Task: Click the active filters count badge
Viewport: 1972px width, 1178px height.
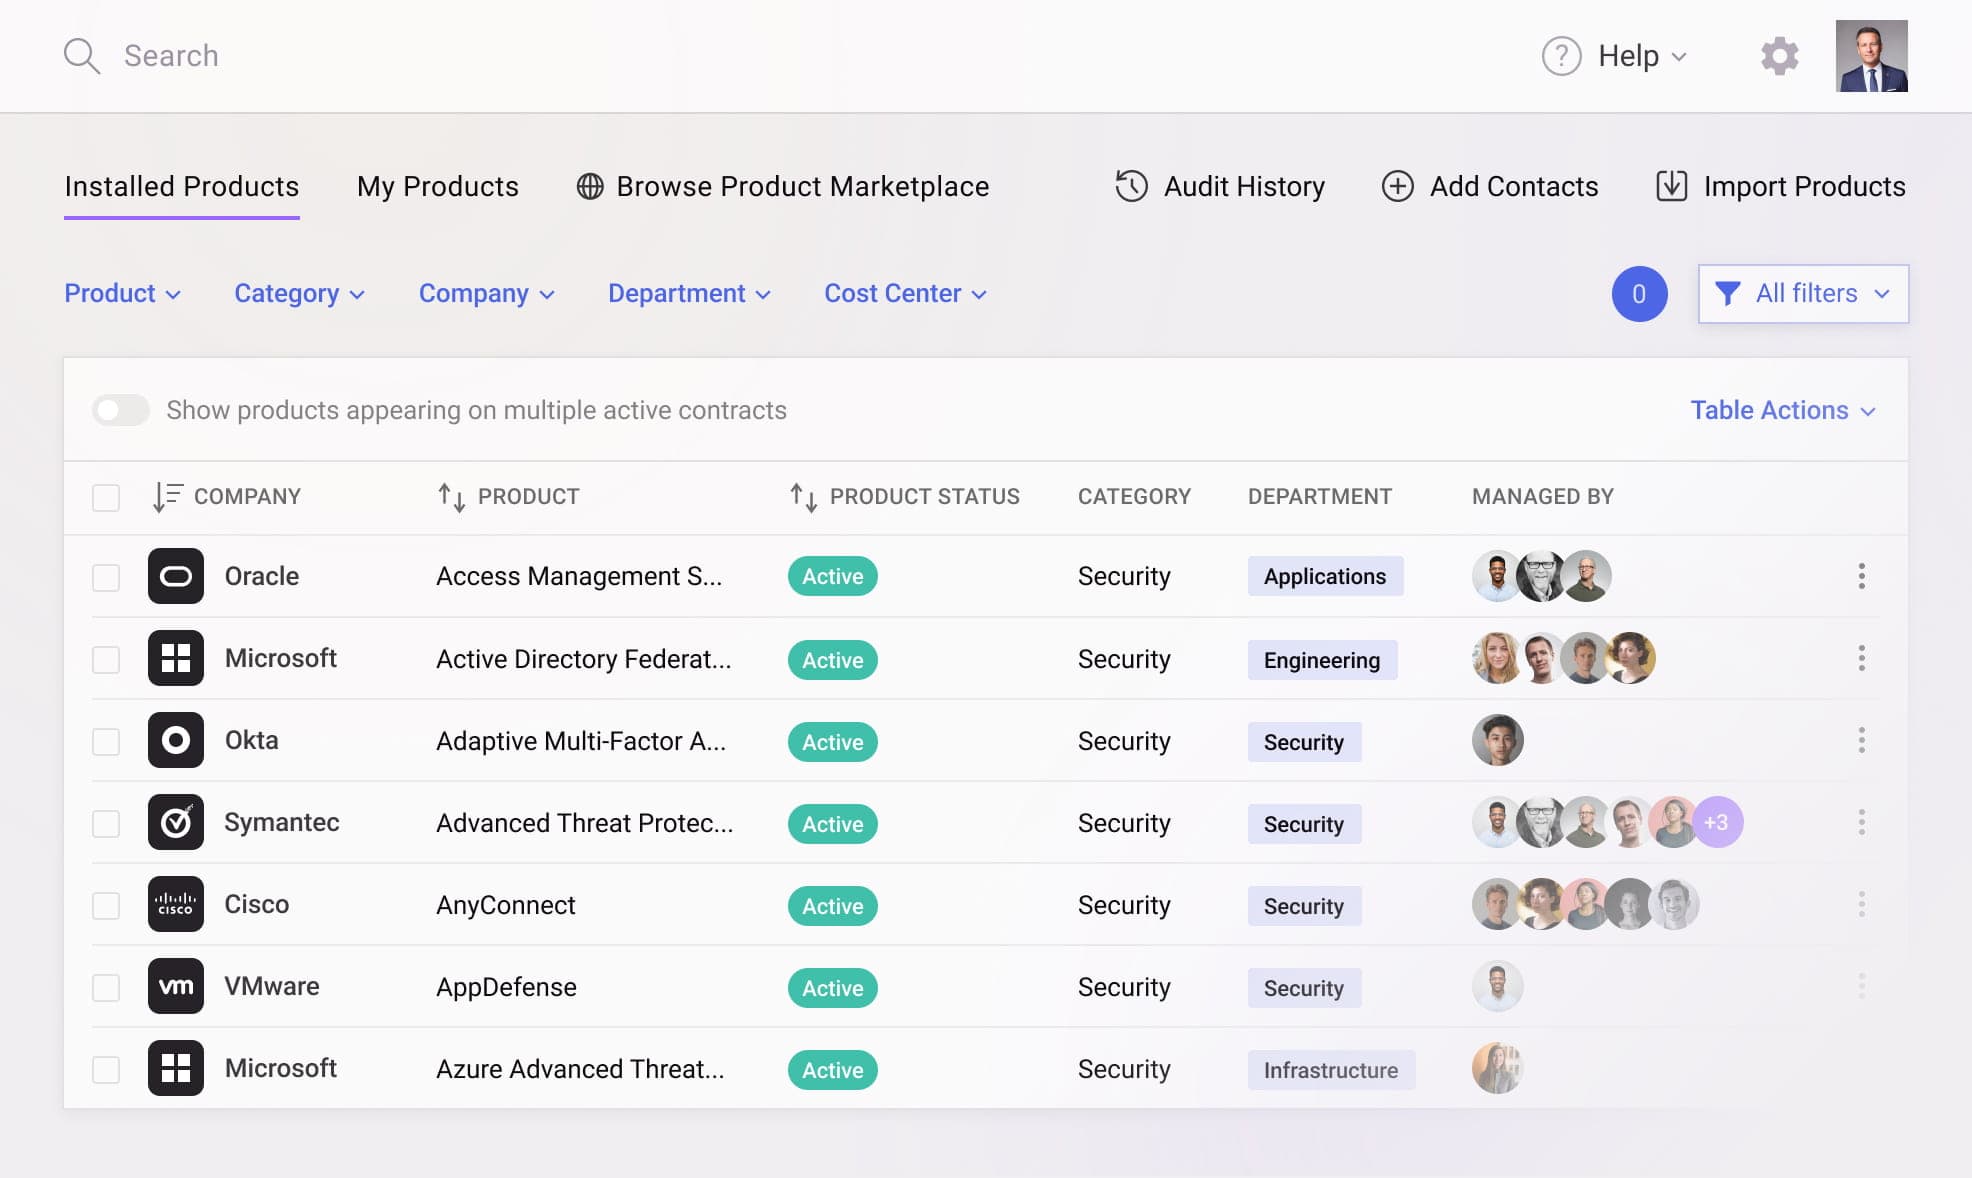Action: 1639,294
